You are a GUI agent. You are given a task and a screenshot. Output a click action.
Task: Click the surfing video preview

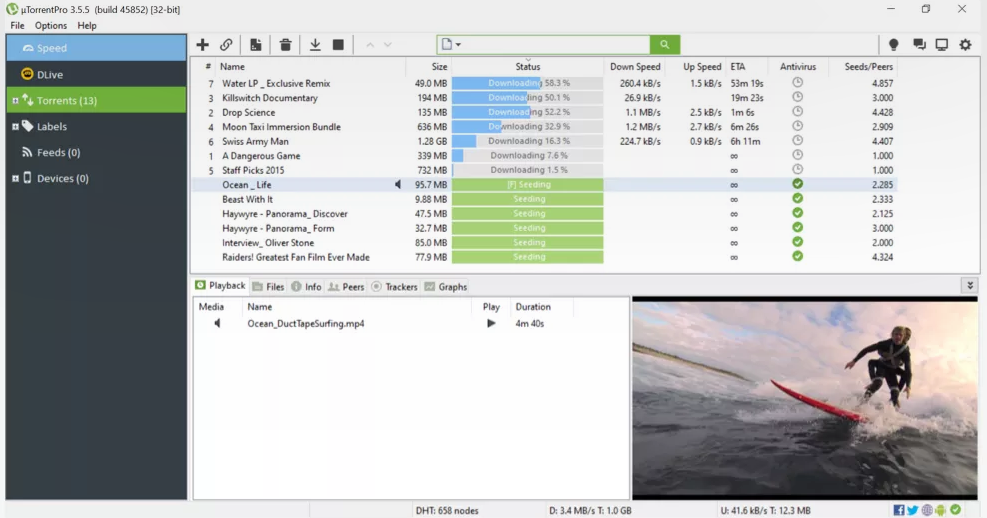point(805,398)
